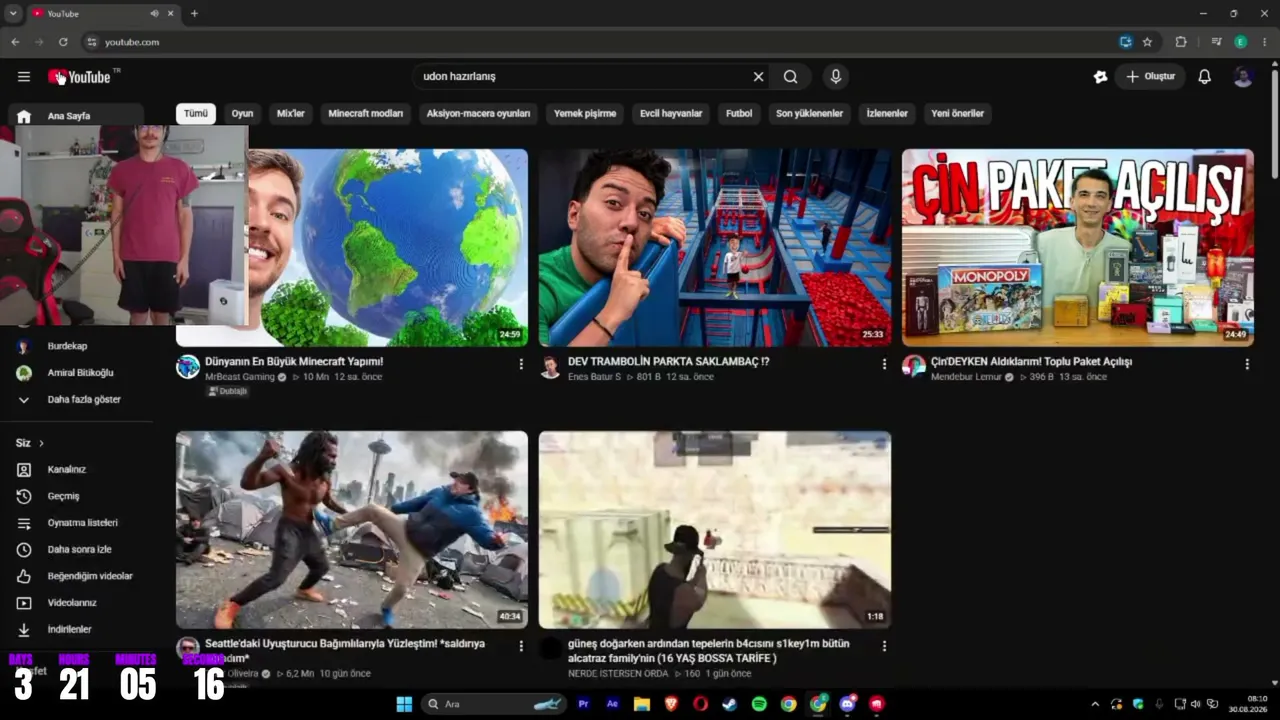Viewport: 1280px width, 720px height.
Task: Select the Minecraft modları chip
Action: point(366,114)
